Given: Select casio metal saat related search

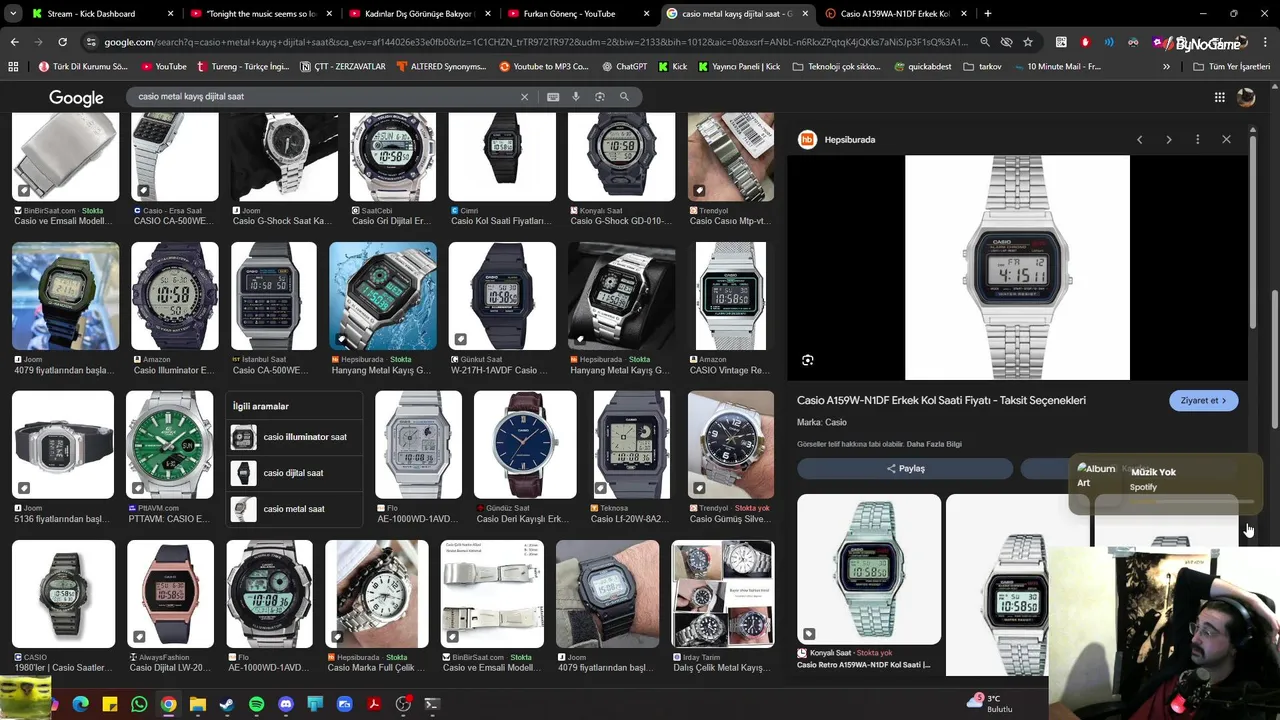Looking at the screenshot, I should coord(295,509).
